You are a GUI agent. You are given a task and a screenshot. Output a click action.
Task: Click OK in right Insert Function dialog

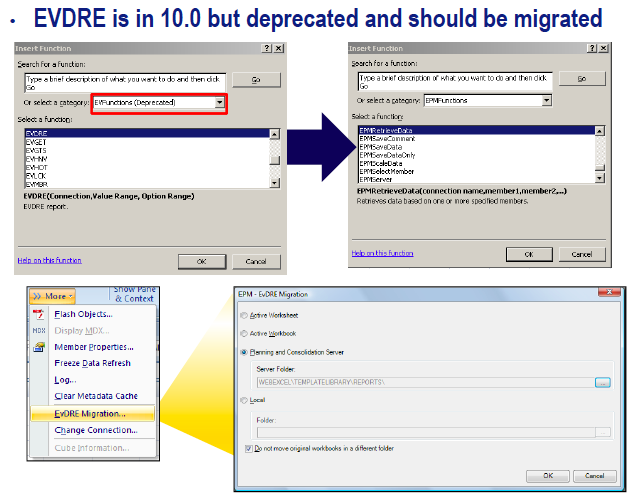[x=529, y=254]
